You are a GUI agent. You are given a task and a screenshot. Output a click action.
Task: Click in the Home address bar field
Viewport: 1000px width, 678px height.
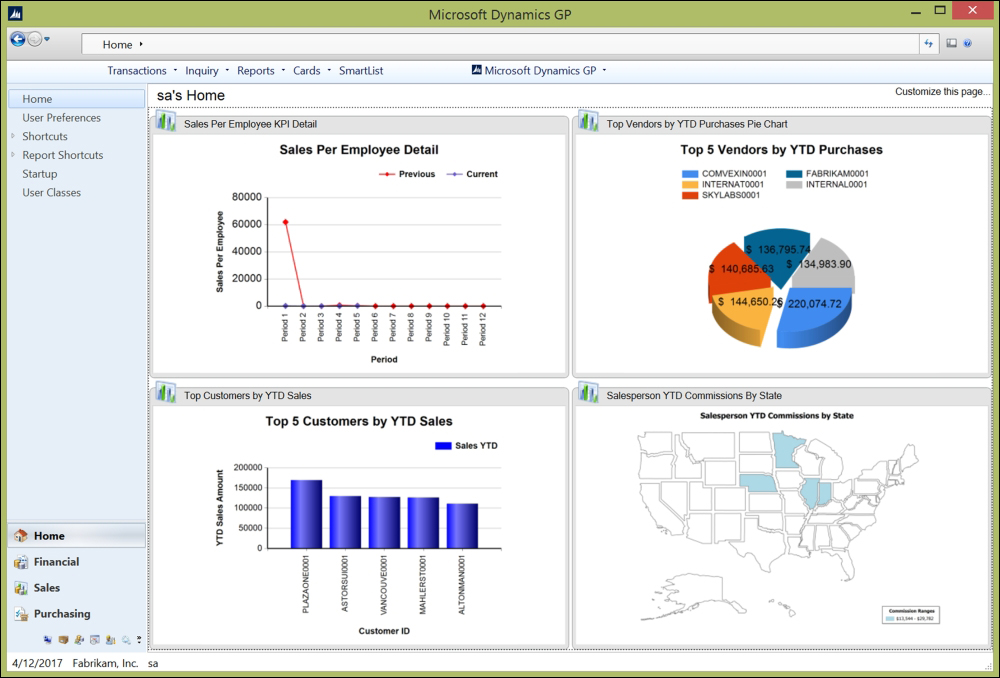500,44
